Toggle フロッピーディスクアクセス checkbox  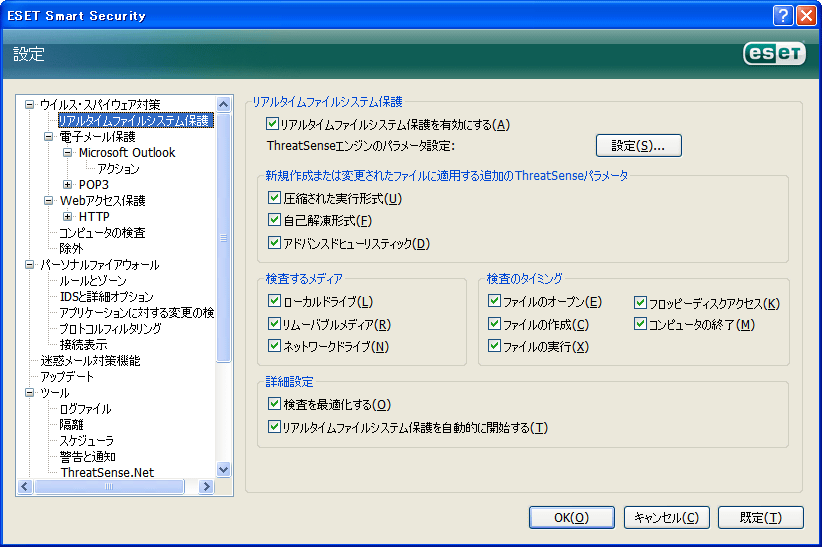click(x=640, y=303)
